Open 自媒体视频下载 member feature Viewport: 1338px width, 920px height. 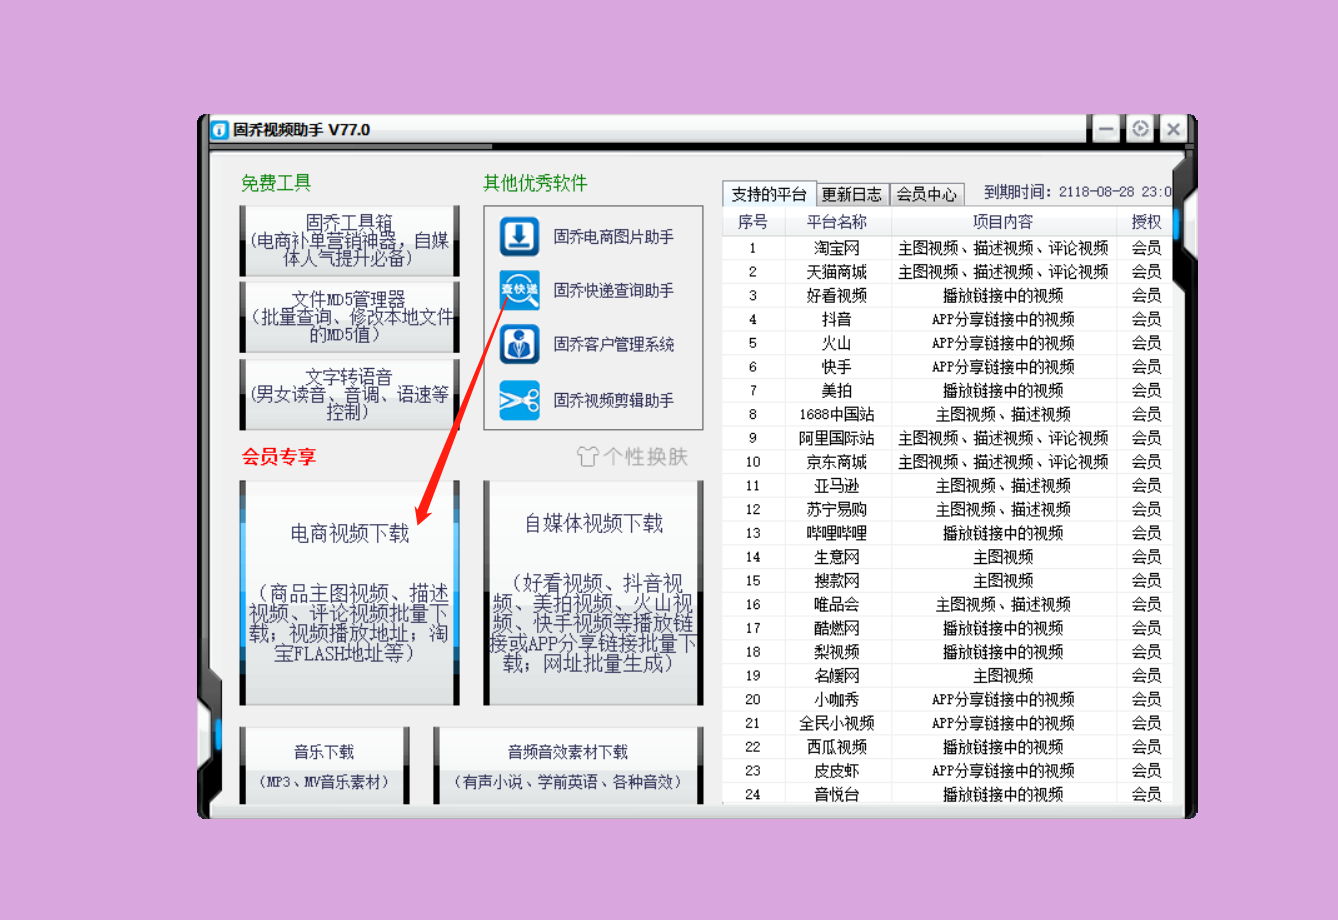594,593
